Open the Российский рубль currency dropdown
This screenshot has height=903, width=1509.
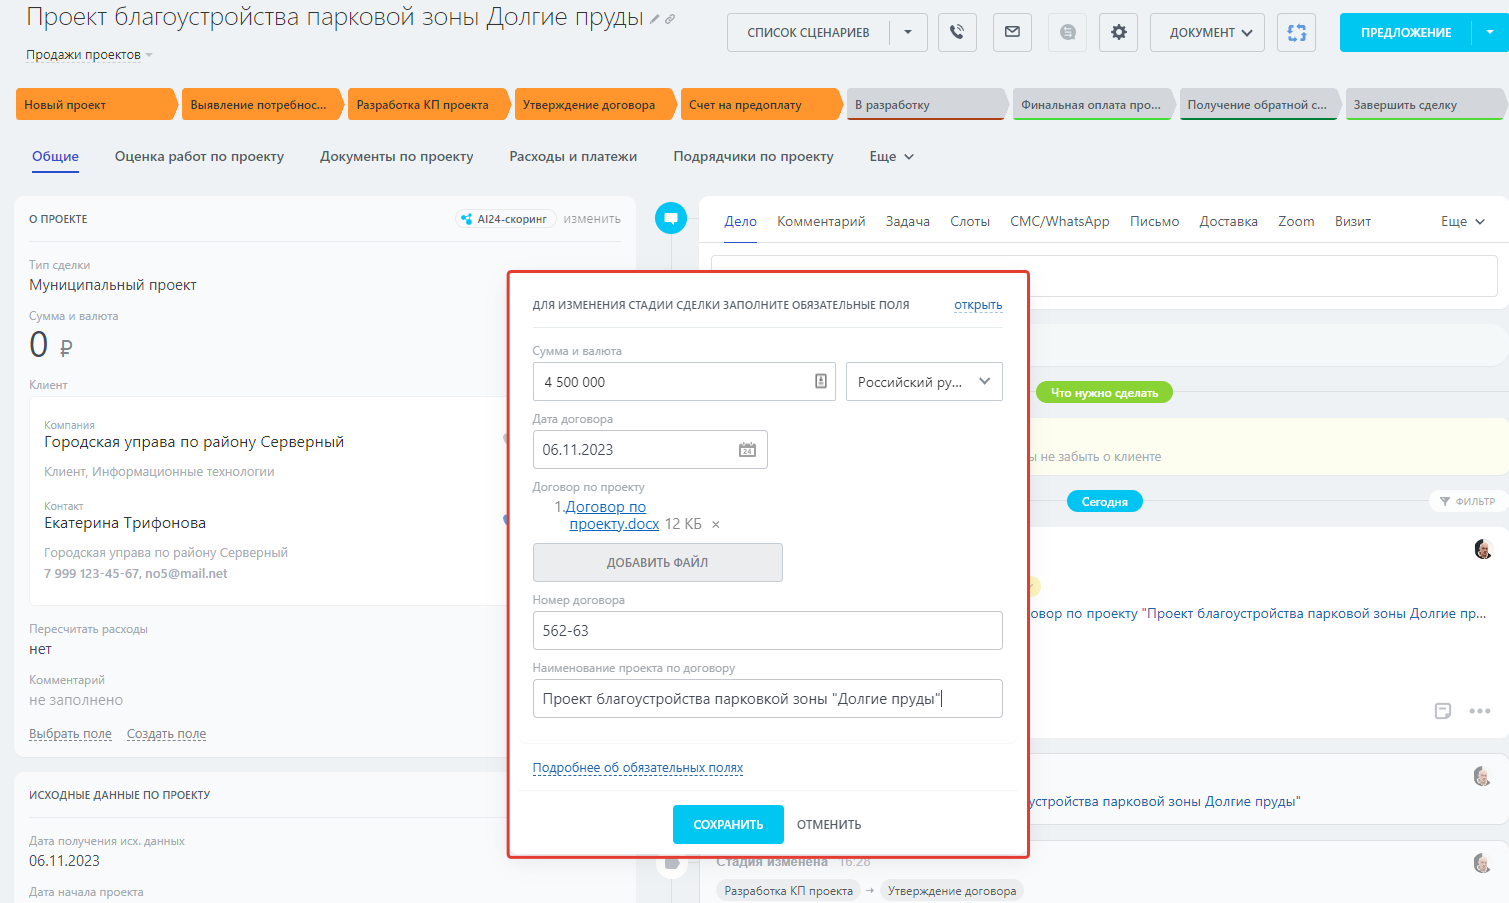[924, 381]
